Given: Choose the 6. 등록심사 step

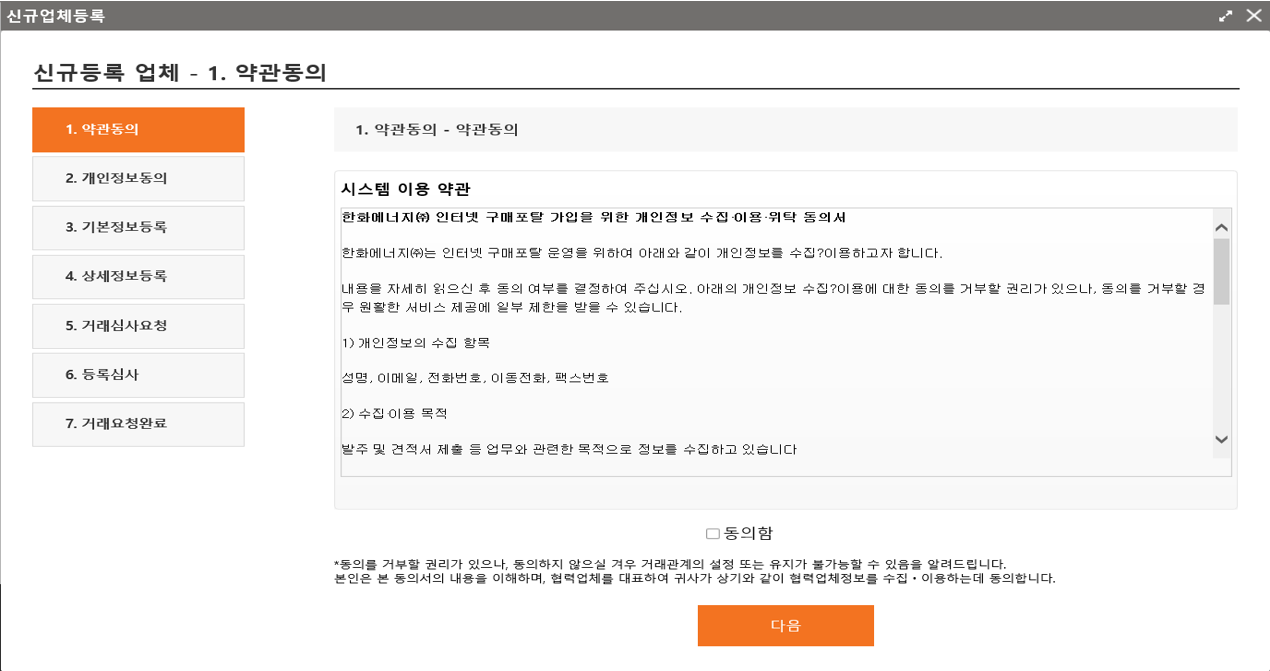Looking at the screenshot, I should click(138, 375).
